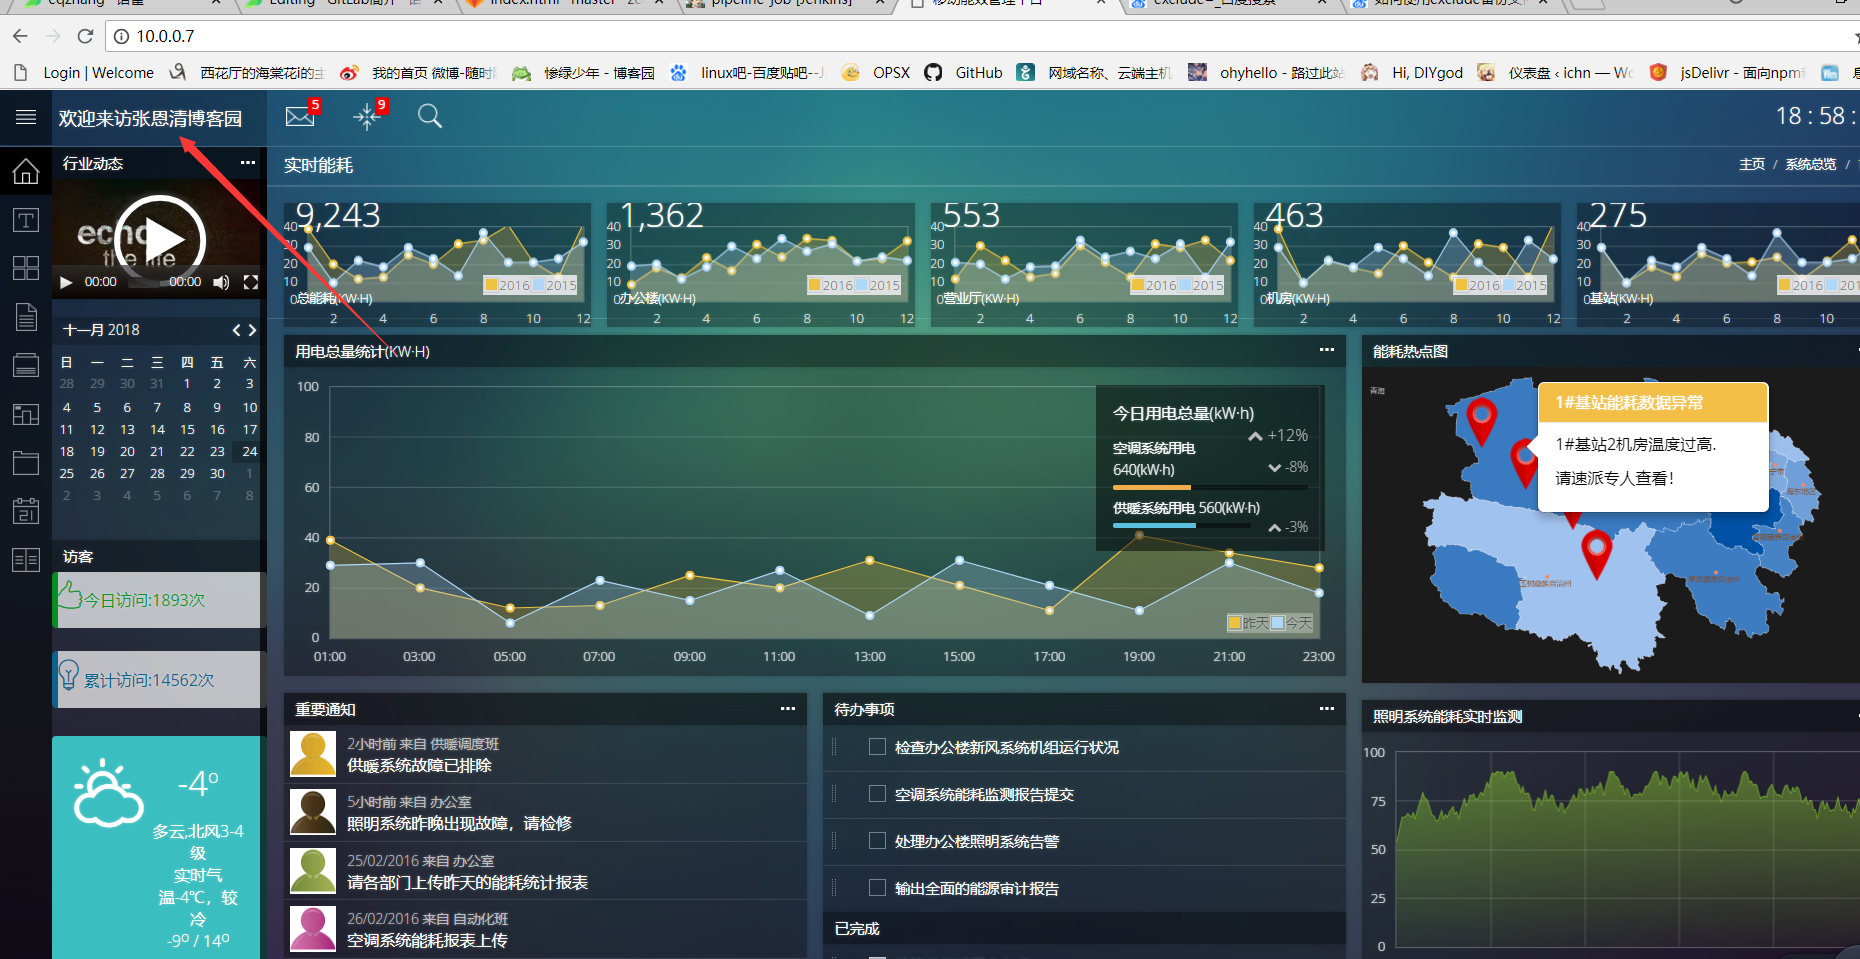Viewport: 1860px width, 959px height.
Task: Toggle 2016 legend in 营业厅 chart
Action: click(x=1154, y=285)
